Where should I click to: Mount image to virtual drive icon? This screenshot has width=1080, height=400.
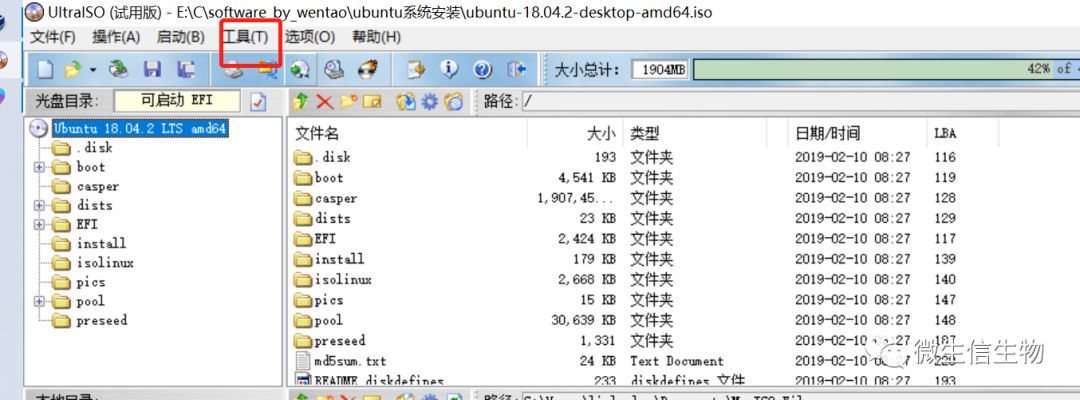334,69
